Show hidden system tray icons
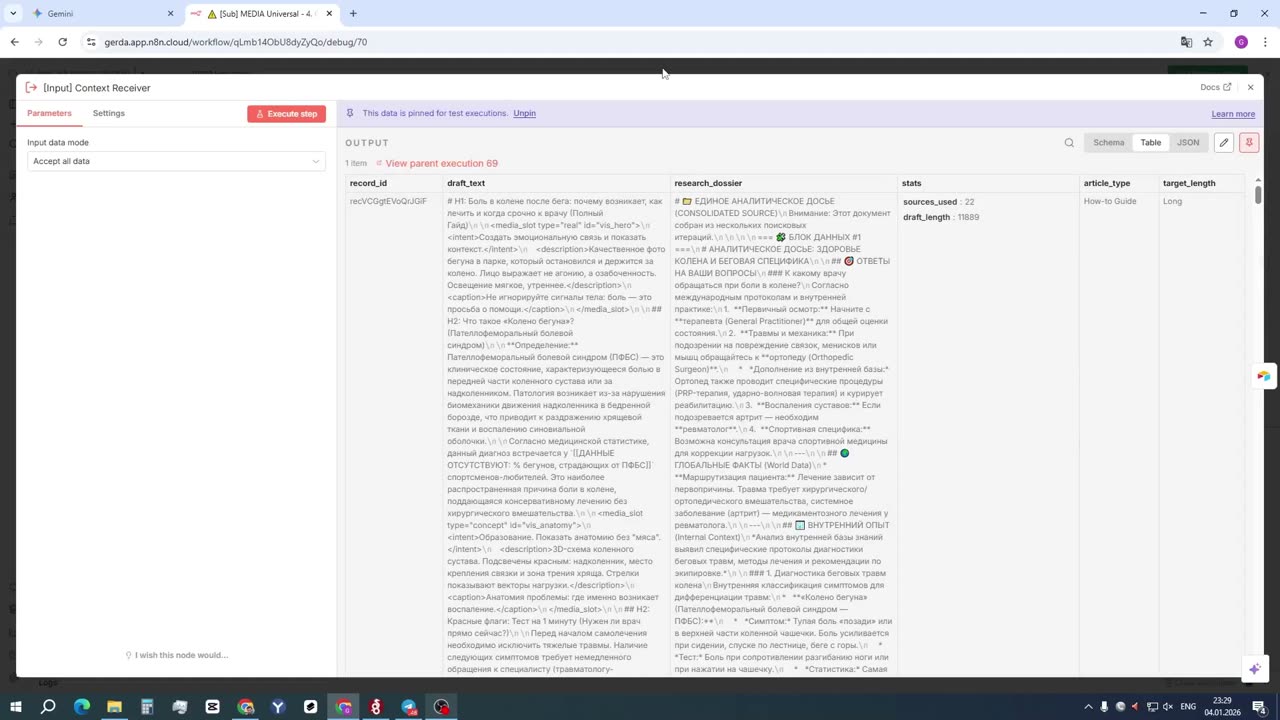 click(1088, 707)
